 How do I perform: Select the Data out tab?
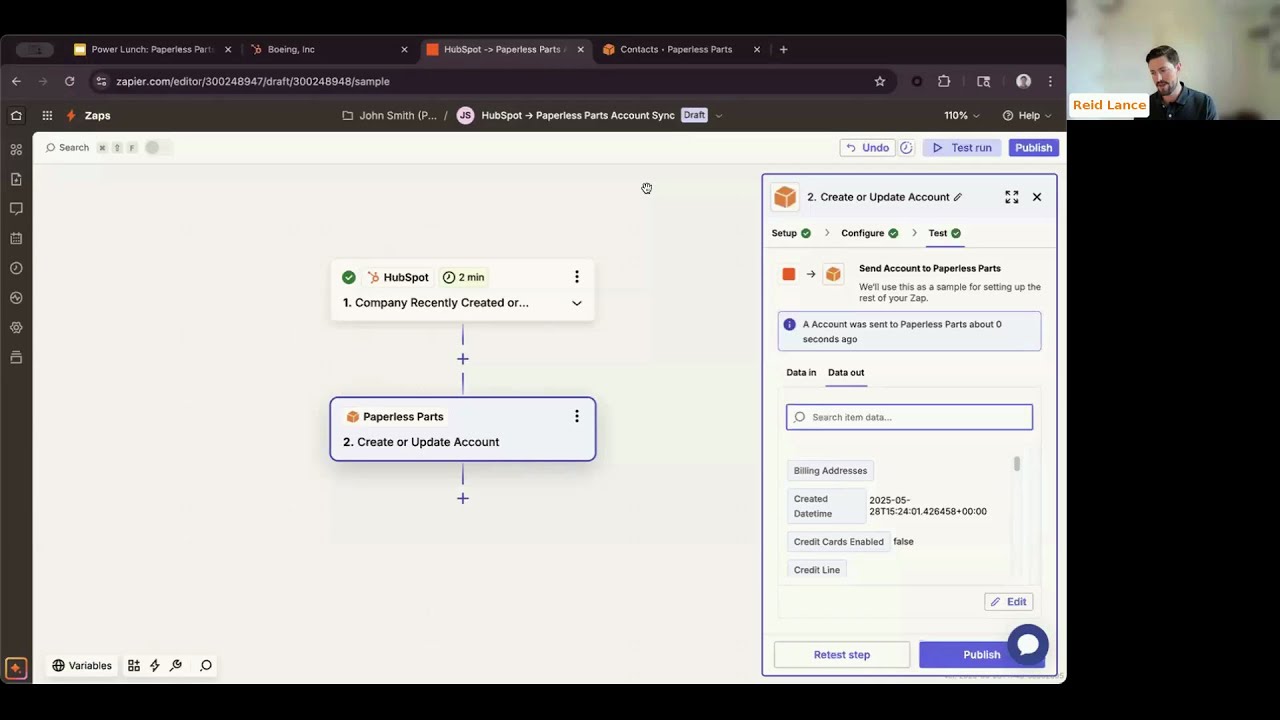[x=846, y=372]
